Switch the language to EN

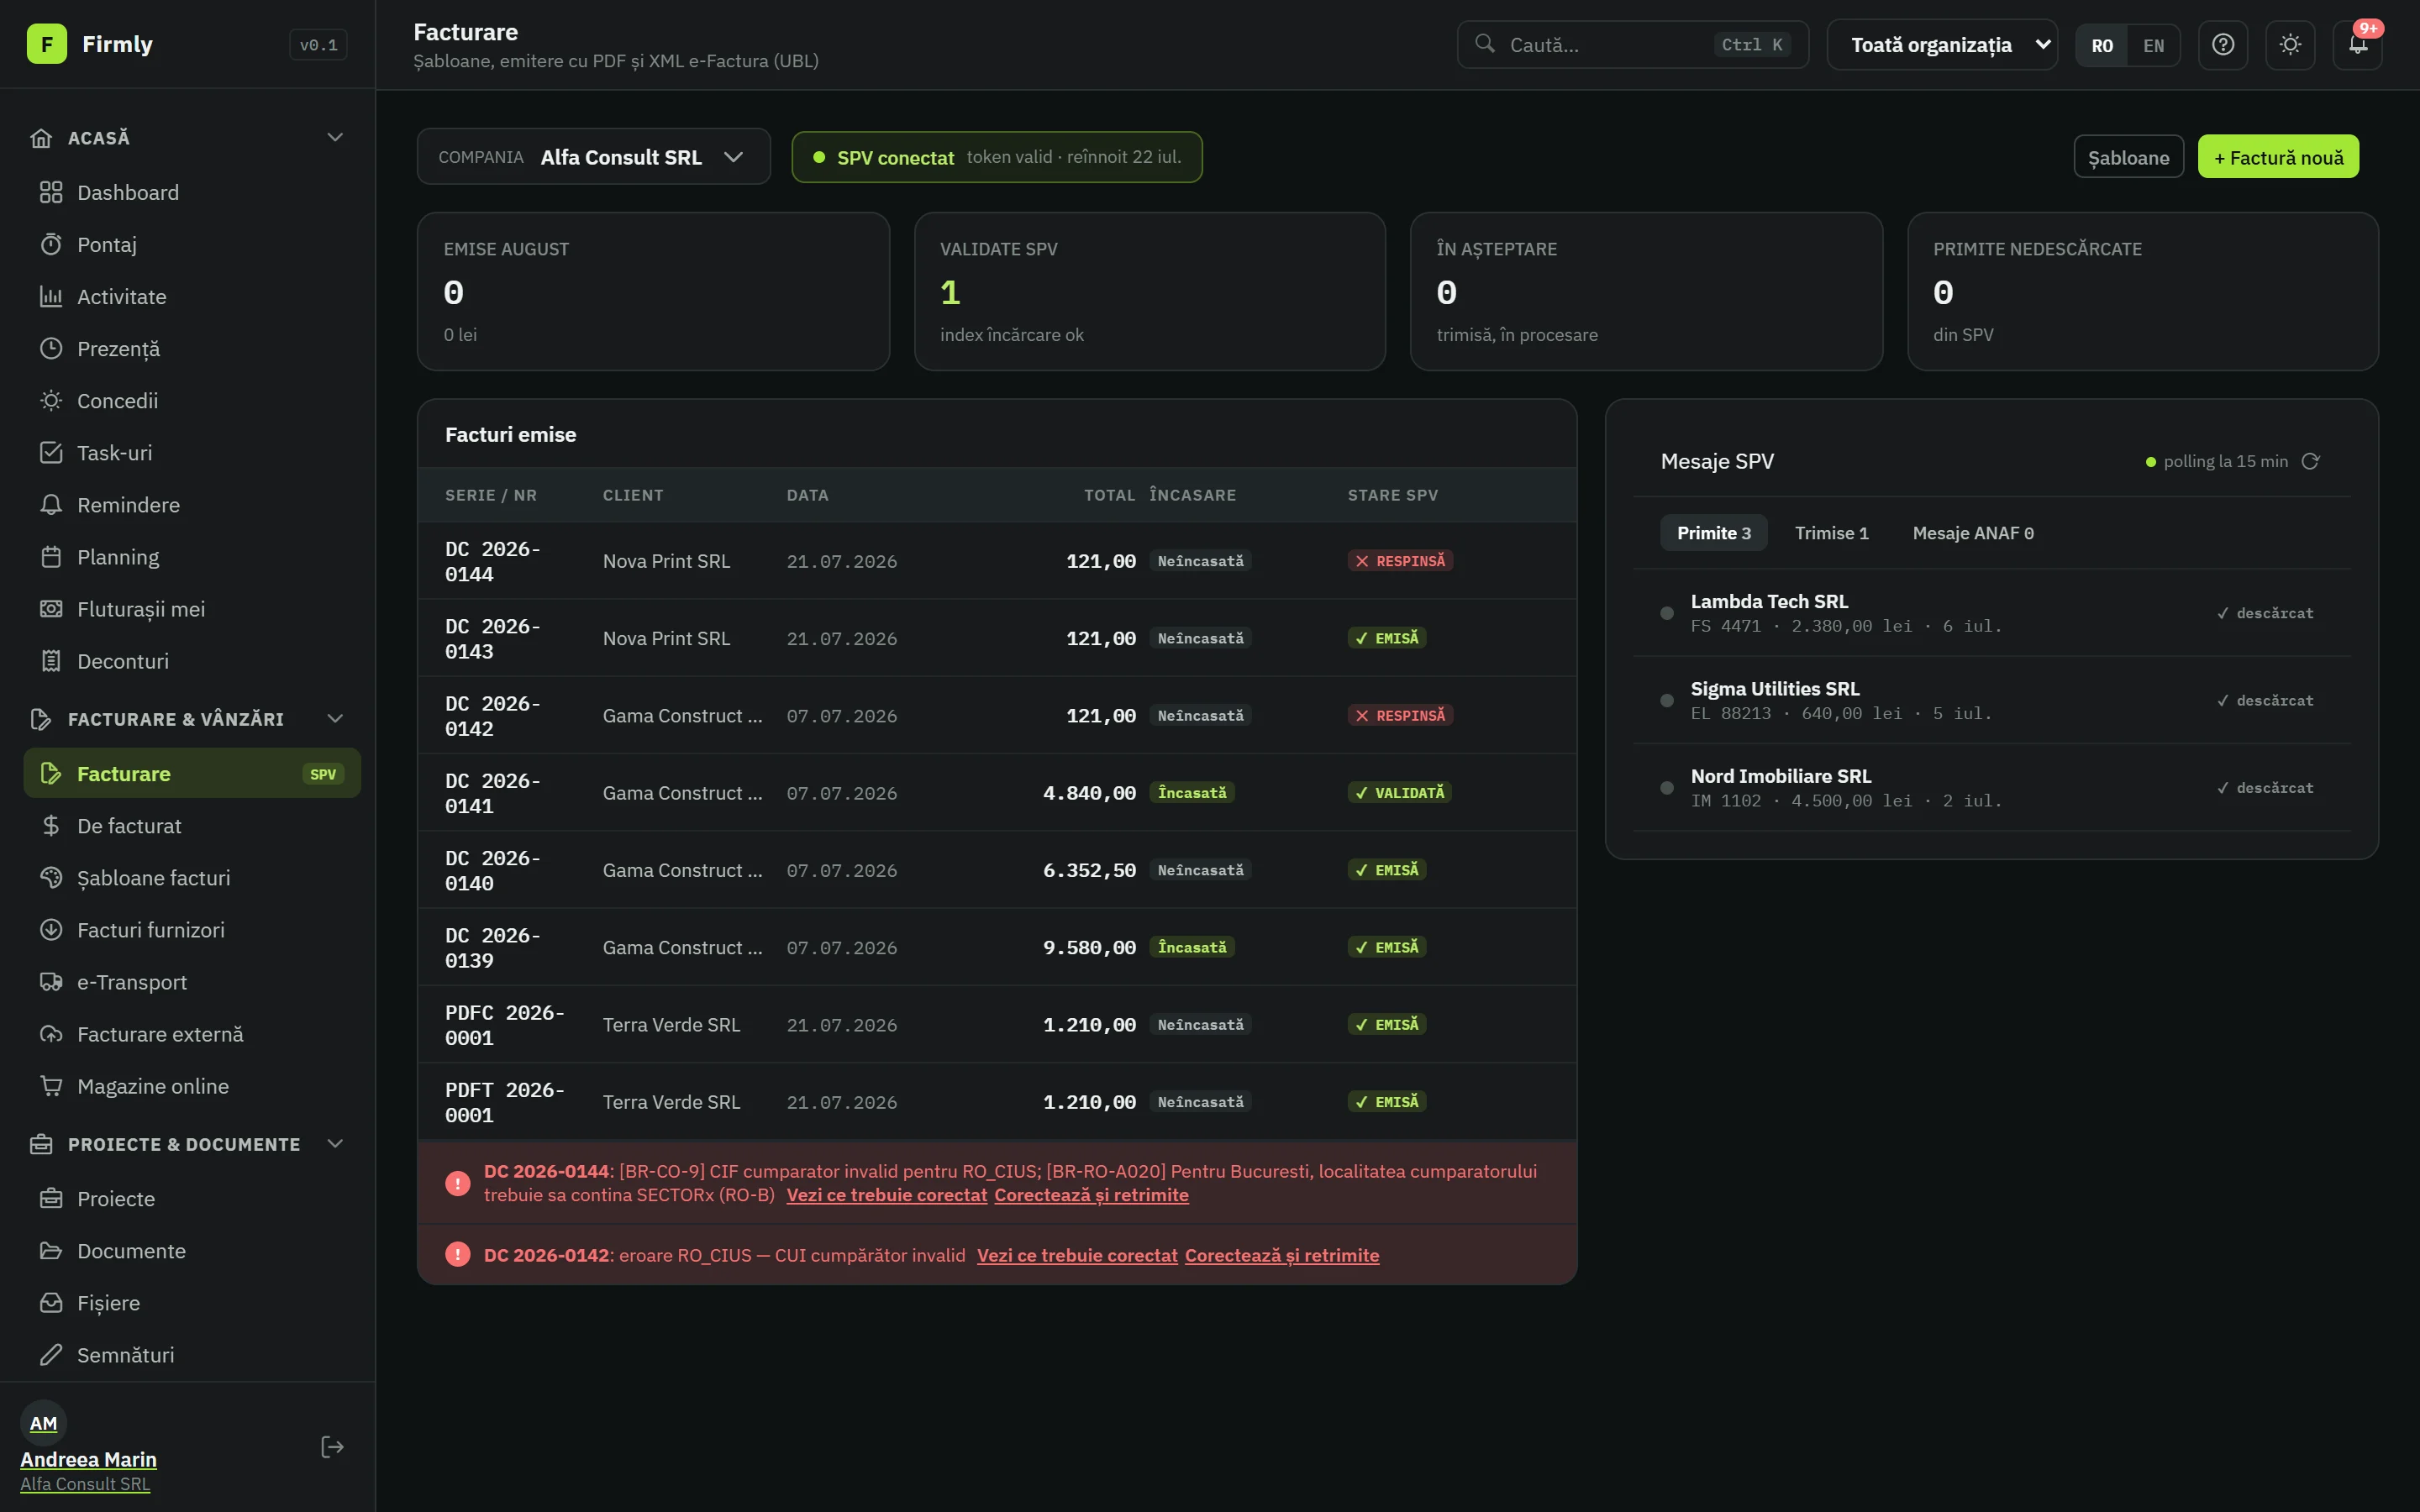click(2153, 45)
